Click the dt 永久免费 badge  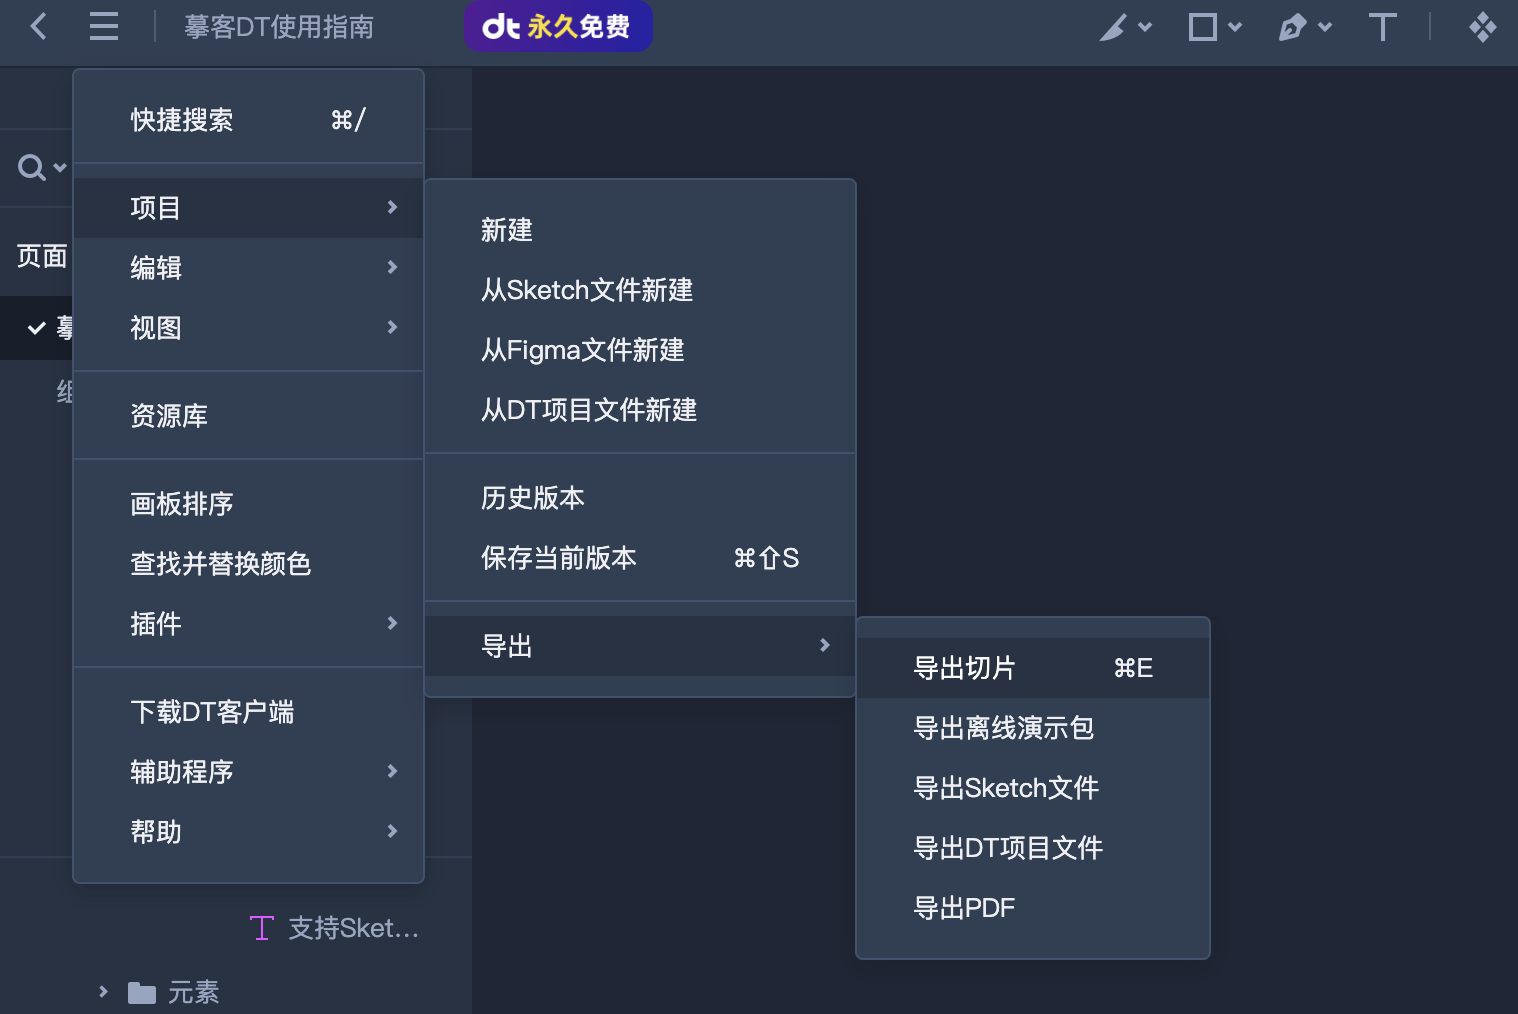pos(558,27)
